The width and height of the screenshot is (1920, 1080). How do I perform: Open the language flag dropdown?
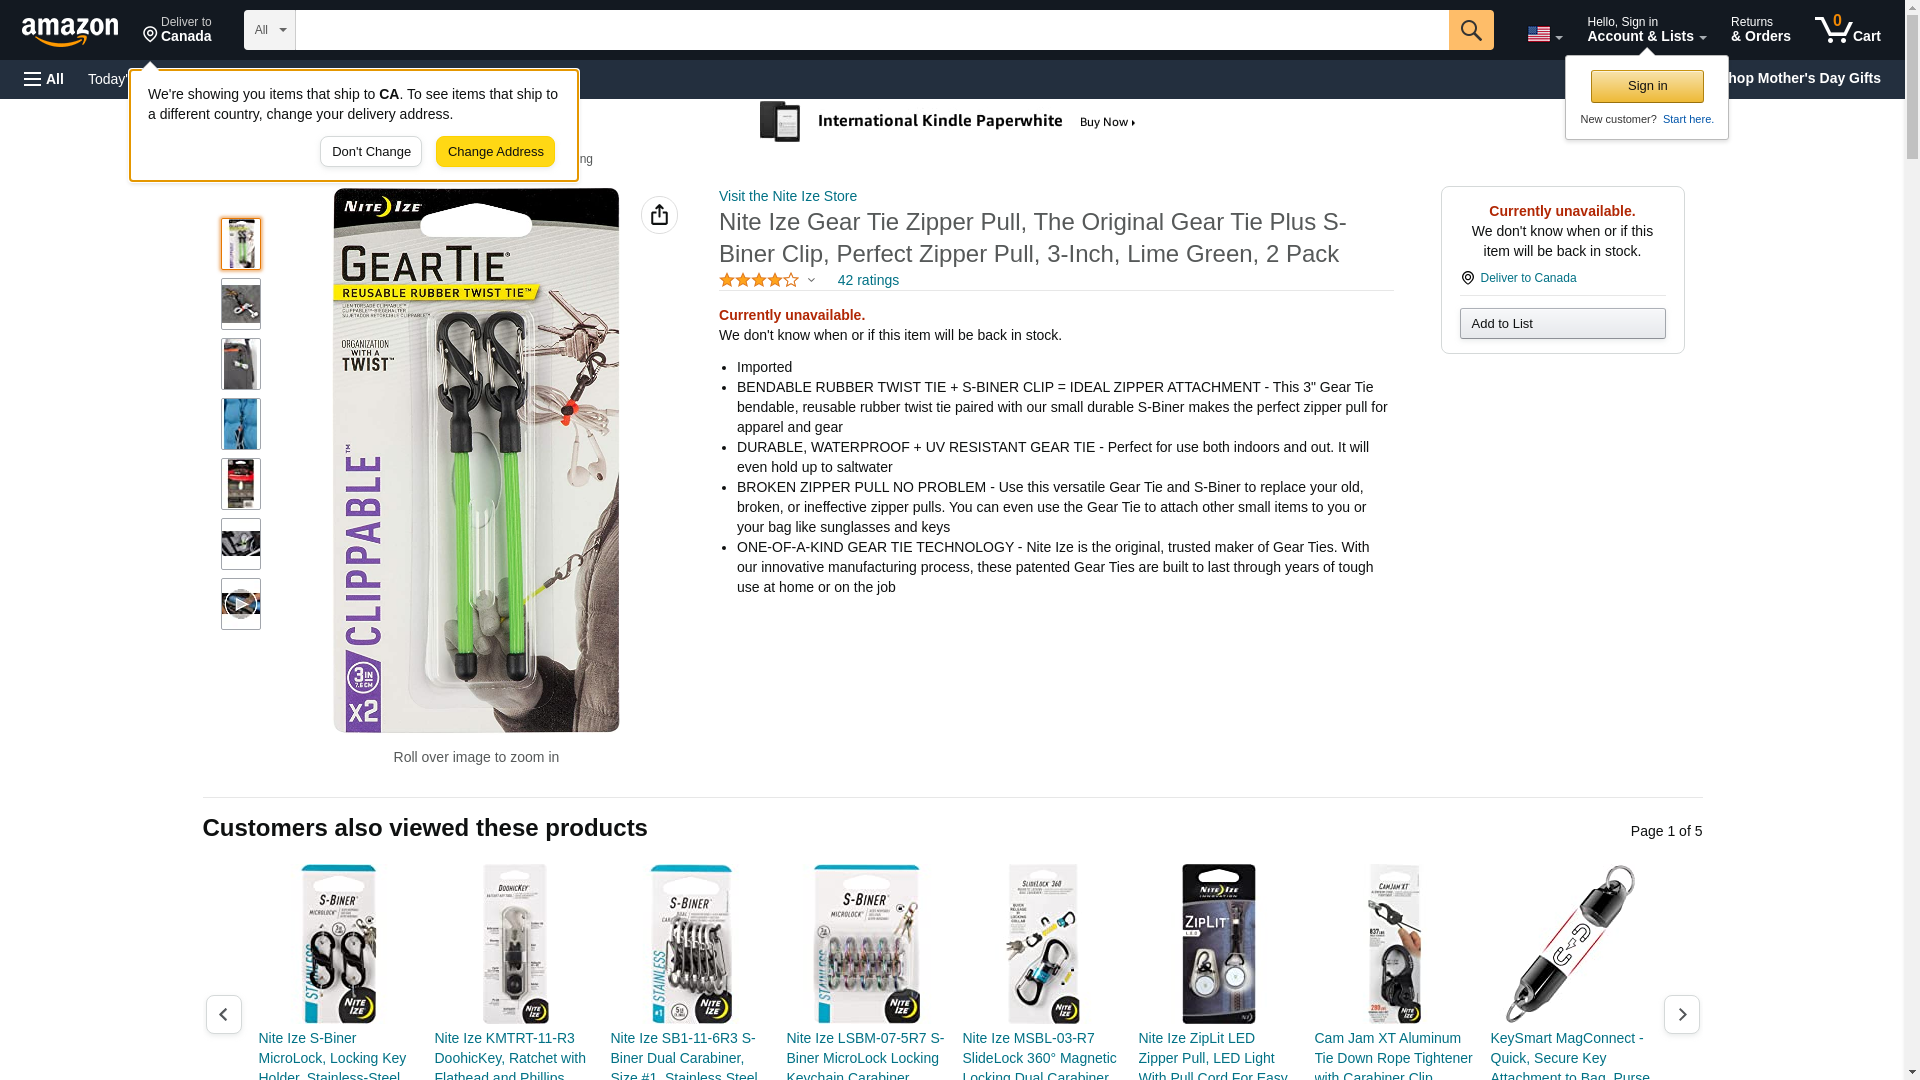[x=1544, y=34]
